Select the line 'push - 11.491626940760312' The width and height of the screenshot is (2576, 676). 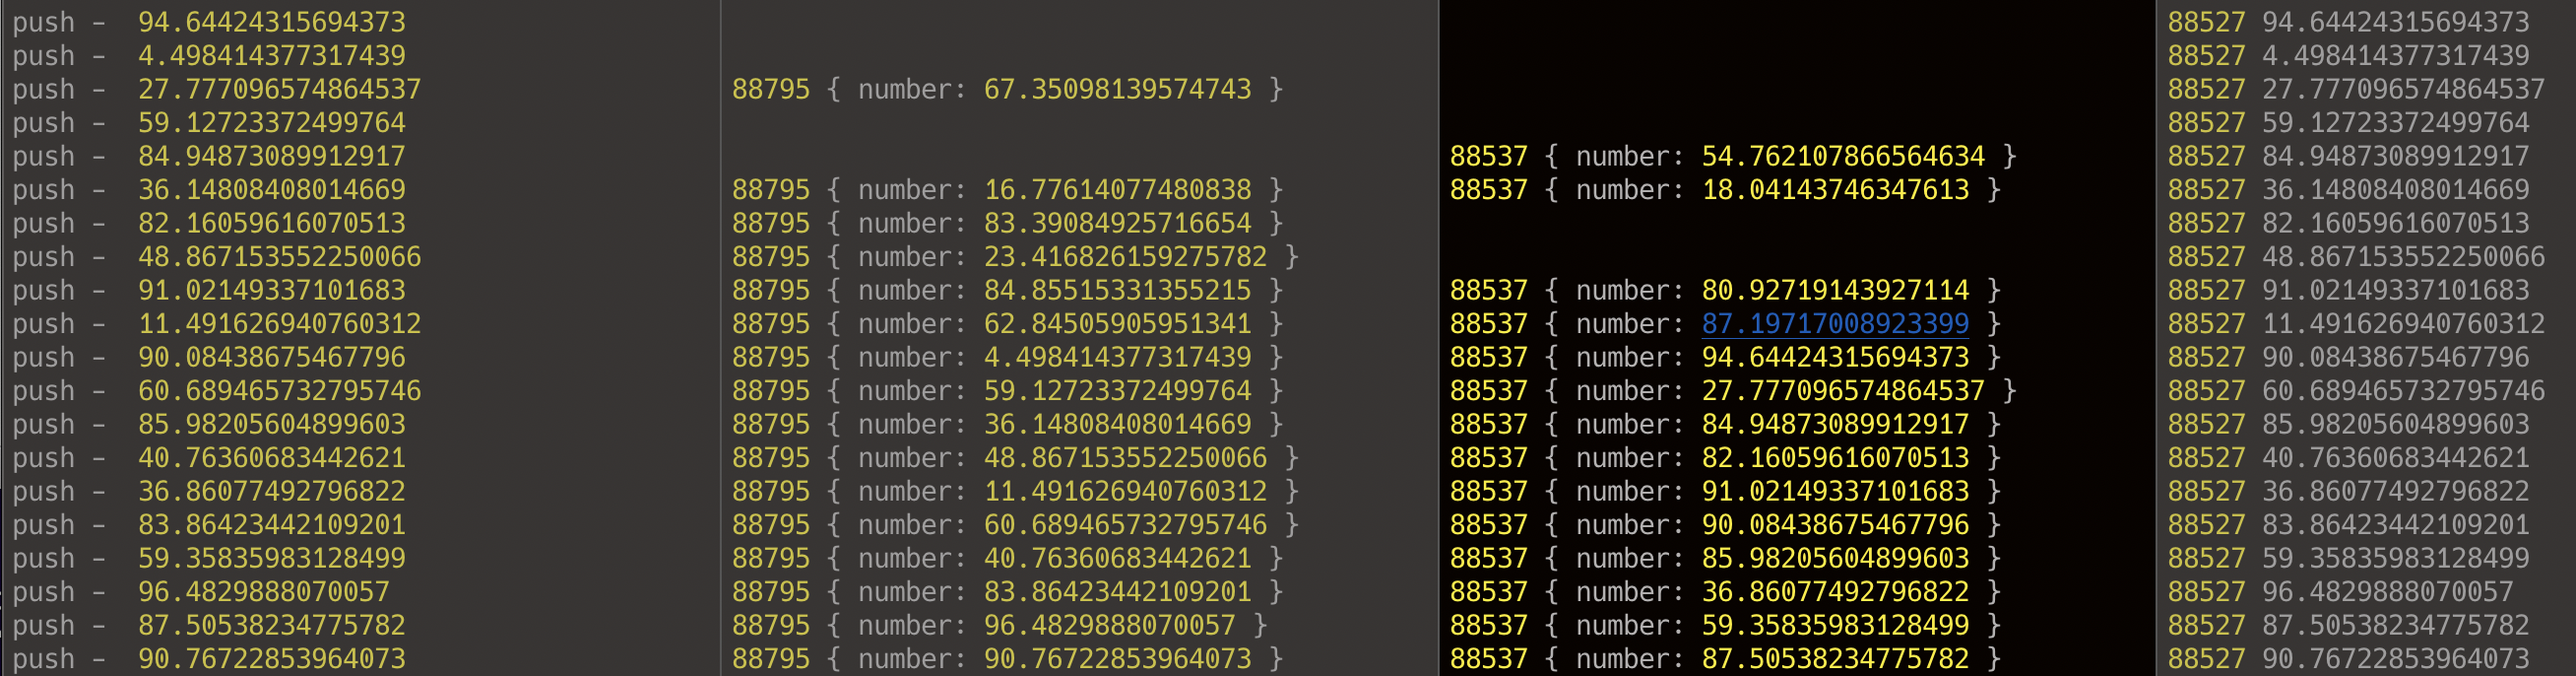click(x=217, y=324)
